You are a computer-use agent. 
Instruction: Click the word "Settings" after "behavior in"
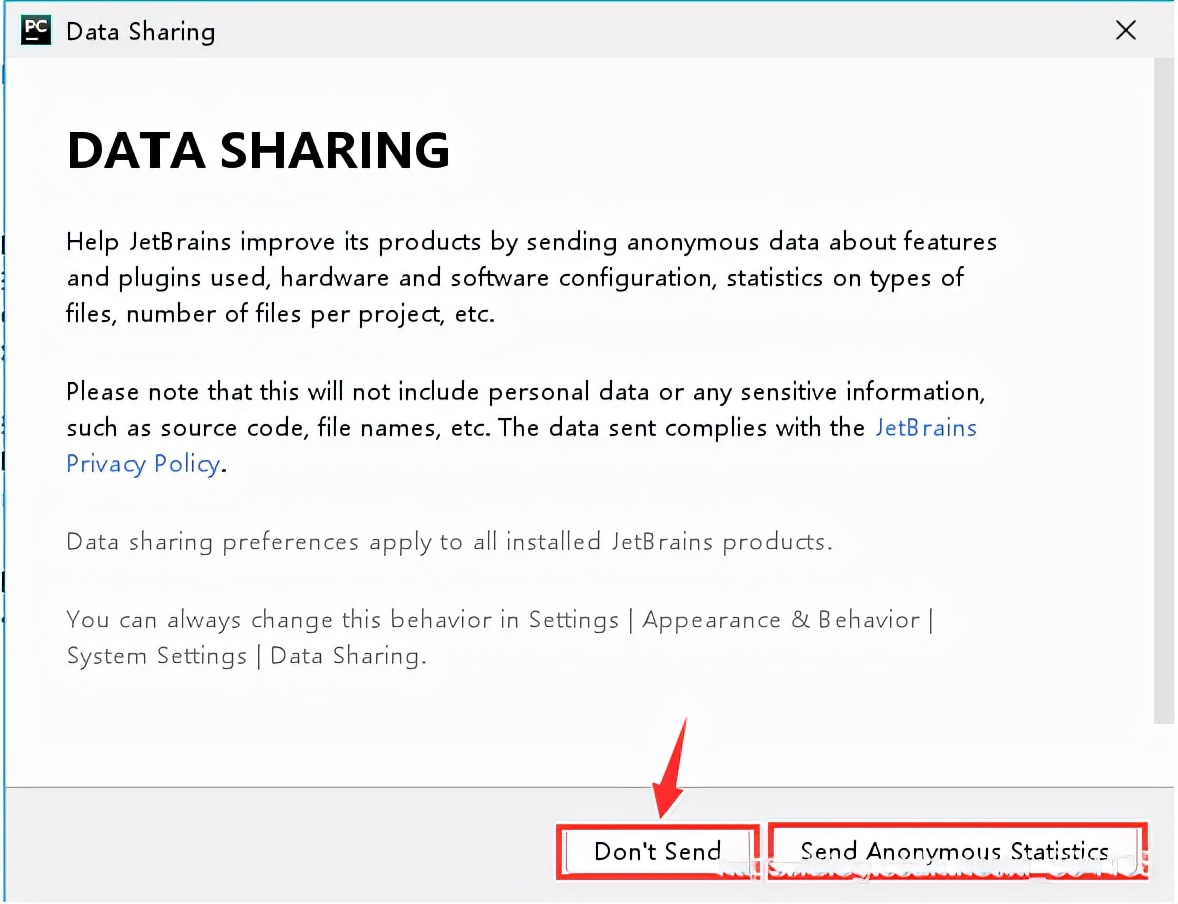[x=573, y=620]
